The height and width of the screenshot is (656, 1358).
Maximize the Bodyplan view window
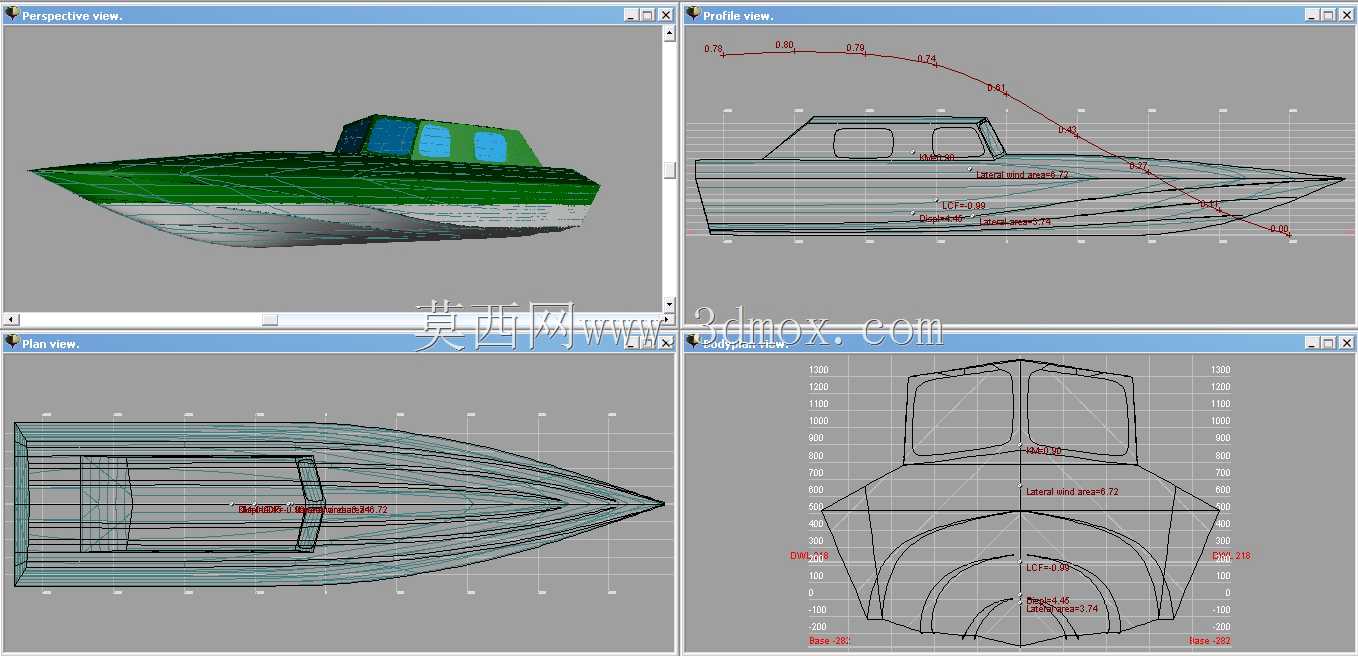[1328, 343]
